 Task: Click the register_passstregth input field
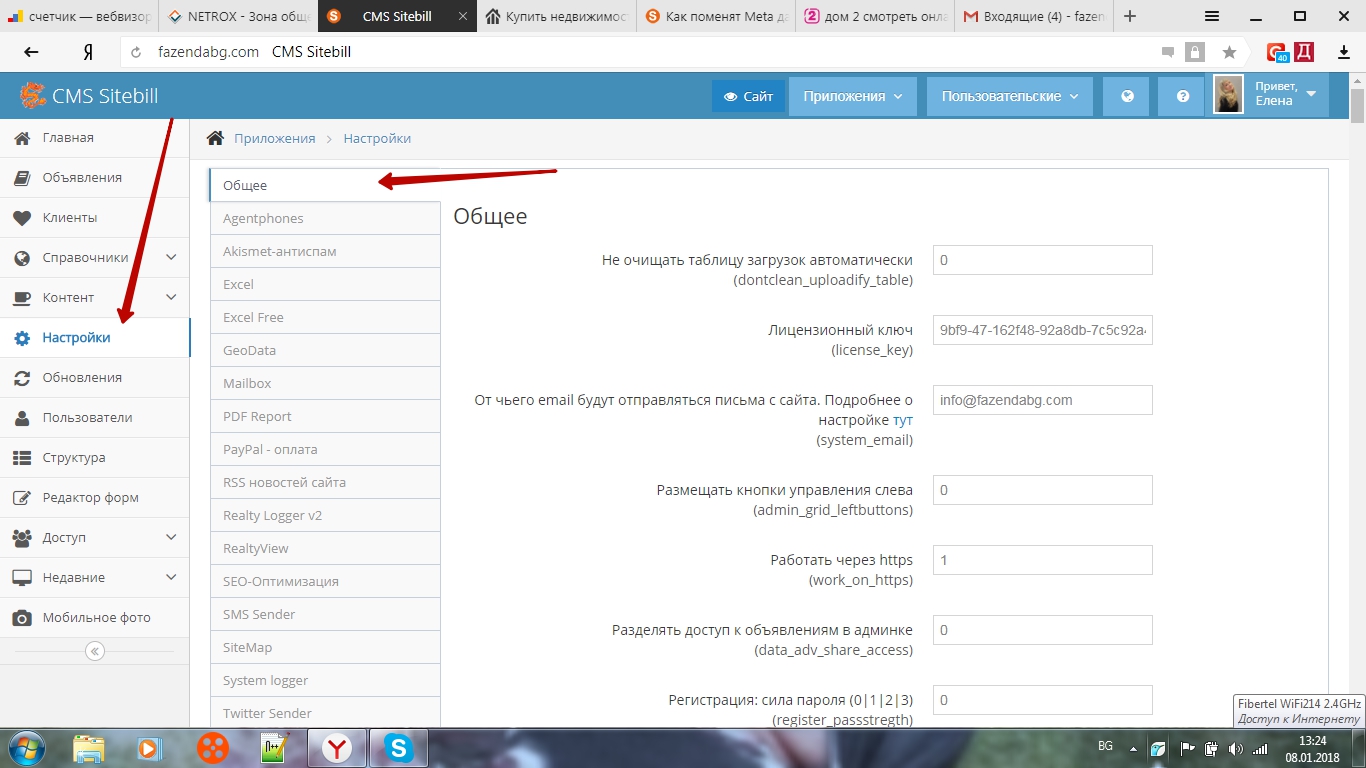tap(1043, 700)
